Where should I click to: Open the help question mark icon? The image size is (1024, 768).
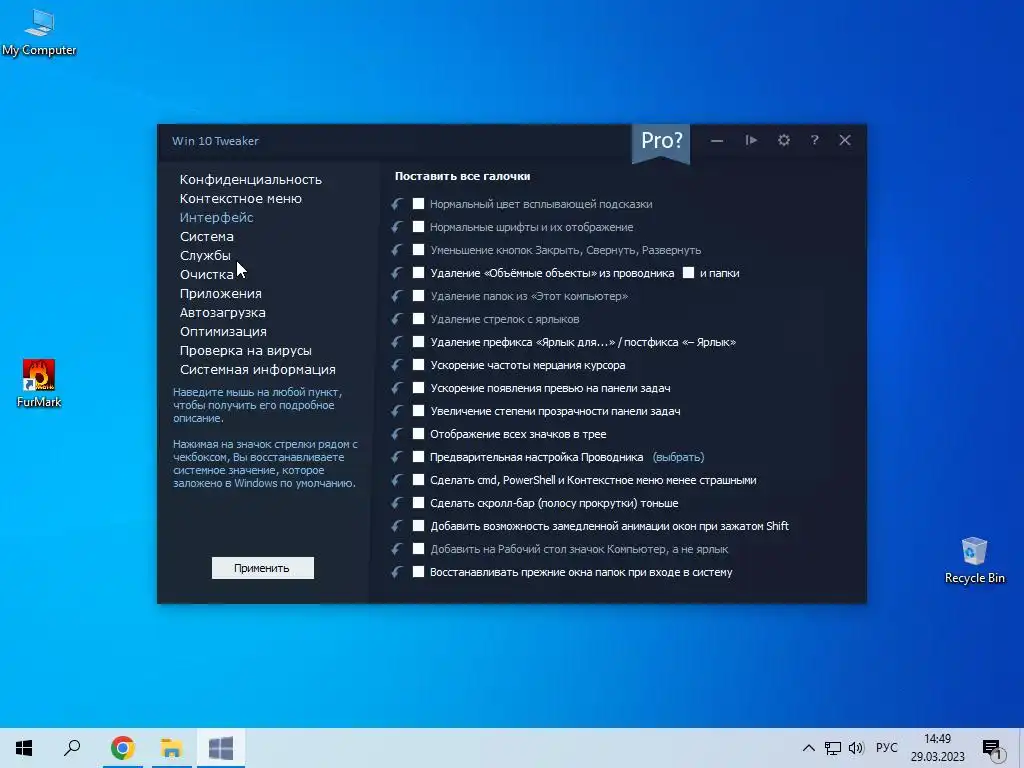click(x=814, y=140)
